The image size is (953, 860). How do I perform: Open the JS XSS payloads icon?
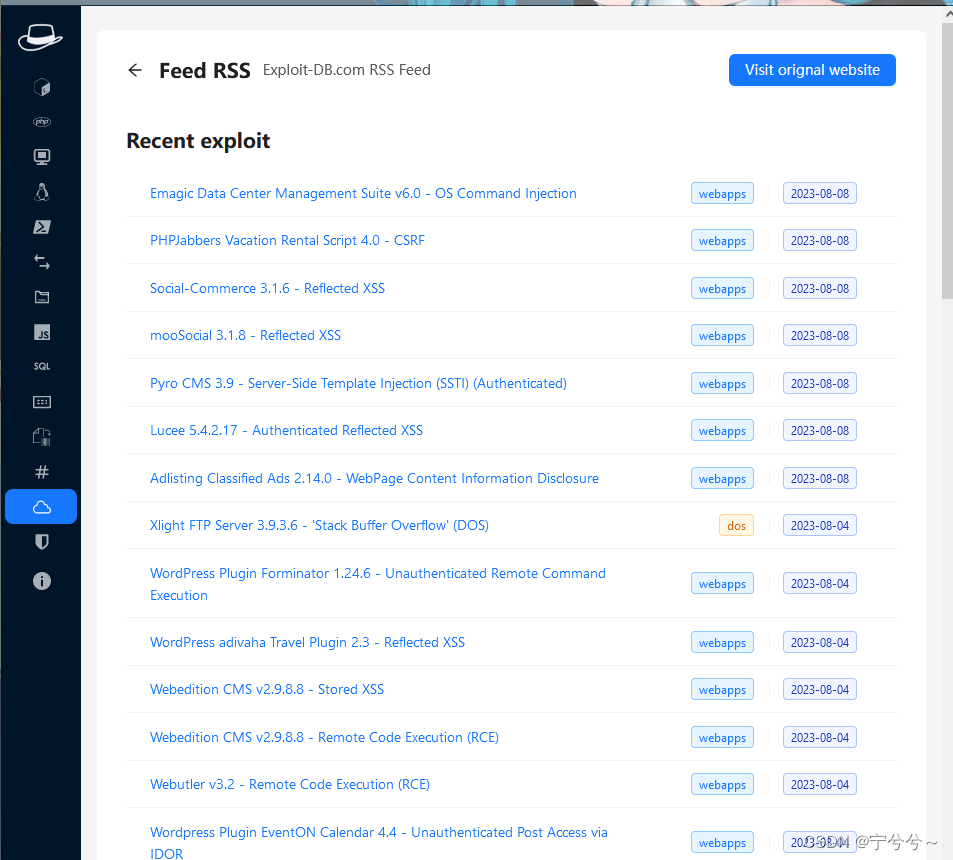pyautogui.click(x=41, y=332)
